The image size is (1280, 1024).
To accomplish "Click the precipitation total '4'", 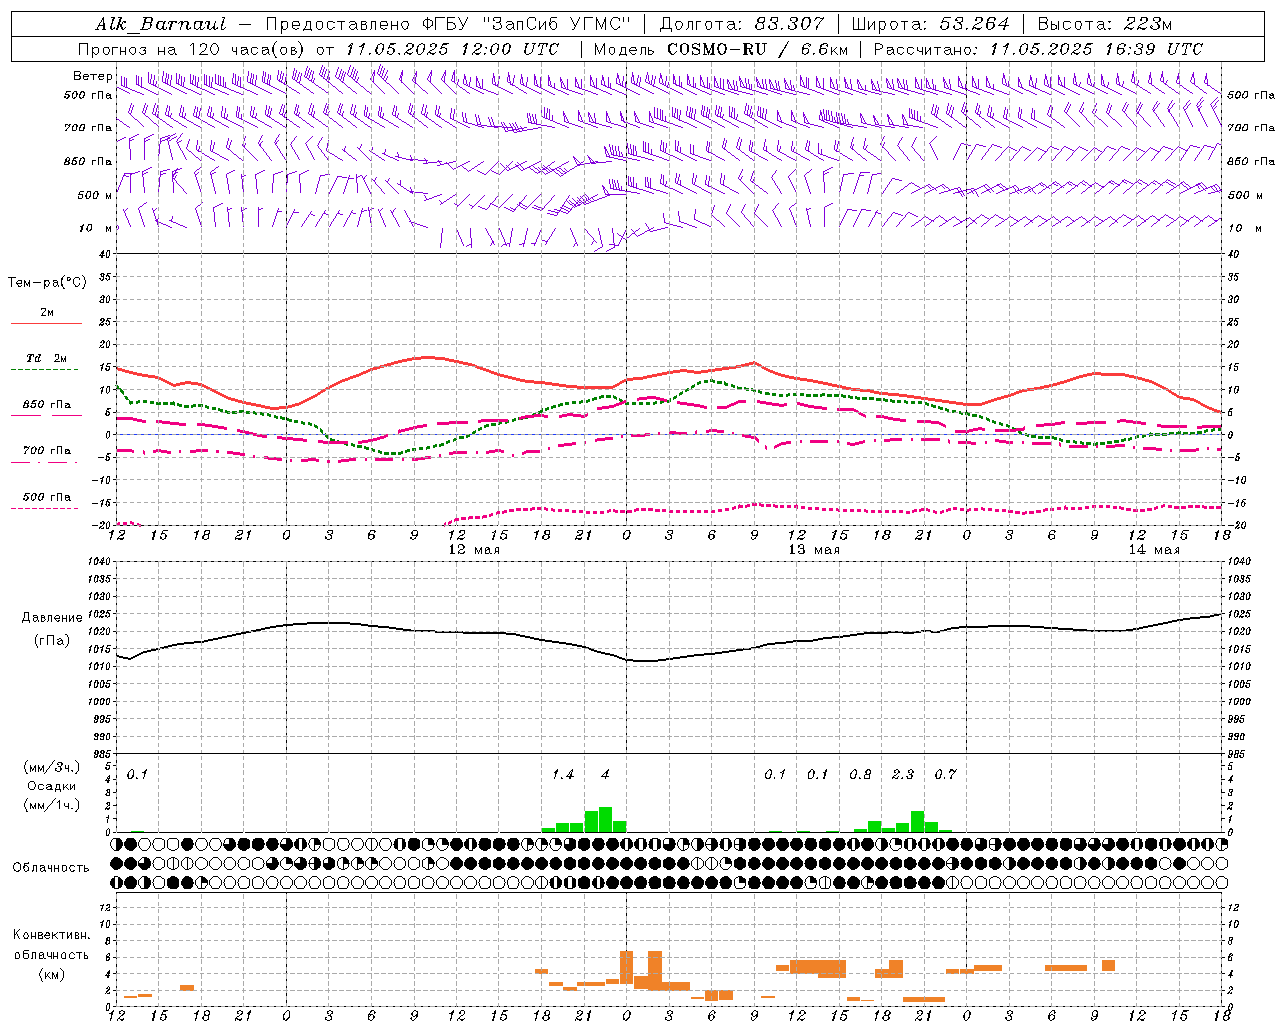I will coord(605,775).
